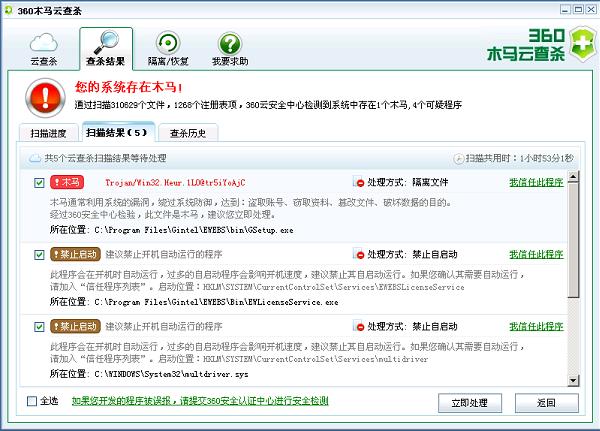Click the Trojan/Win32.Heur threat name
600x431 pixels.
[175, 183]
